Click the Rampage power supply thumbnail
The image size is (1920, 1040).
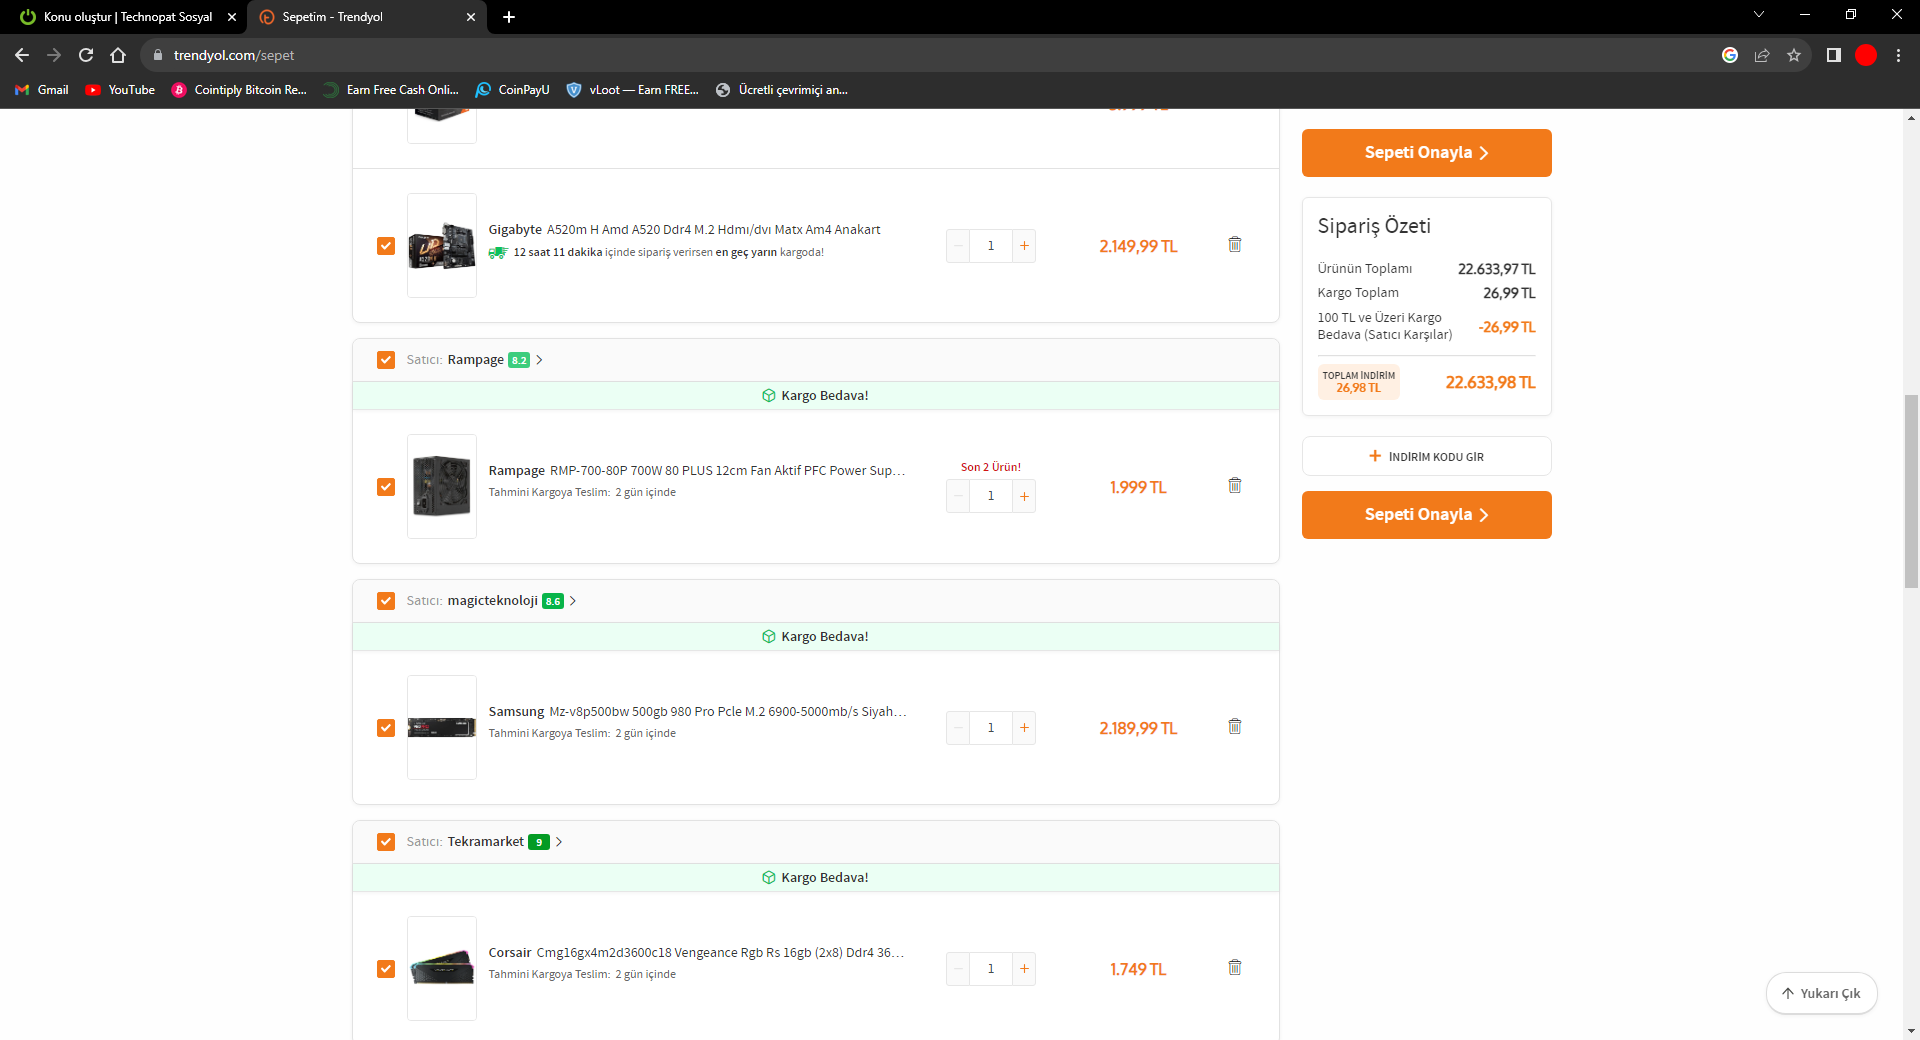click(442, 486)
